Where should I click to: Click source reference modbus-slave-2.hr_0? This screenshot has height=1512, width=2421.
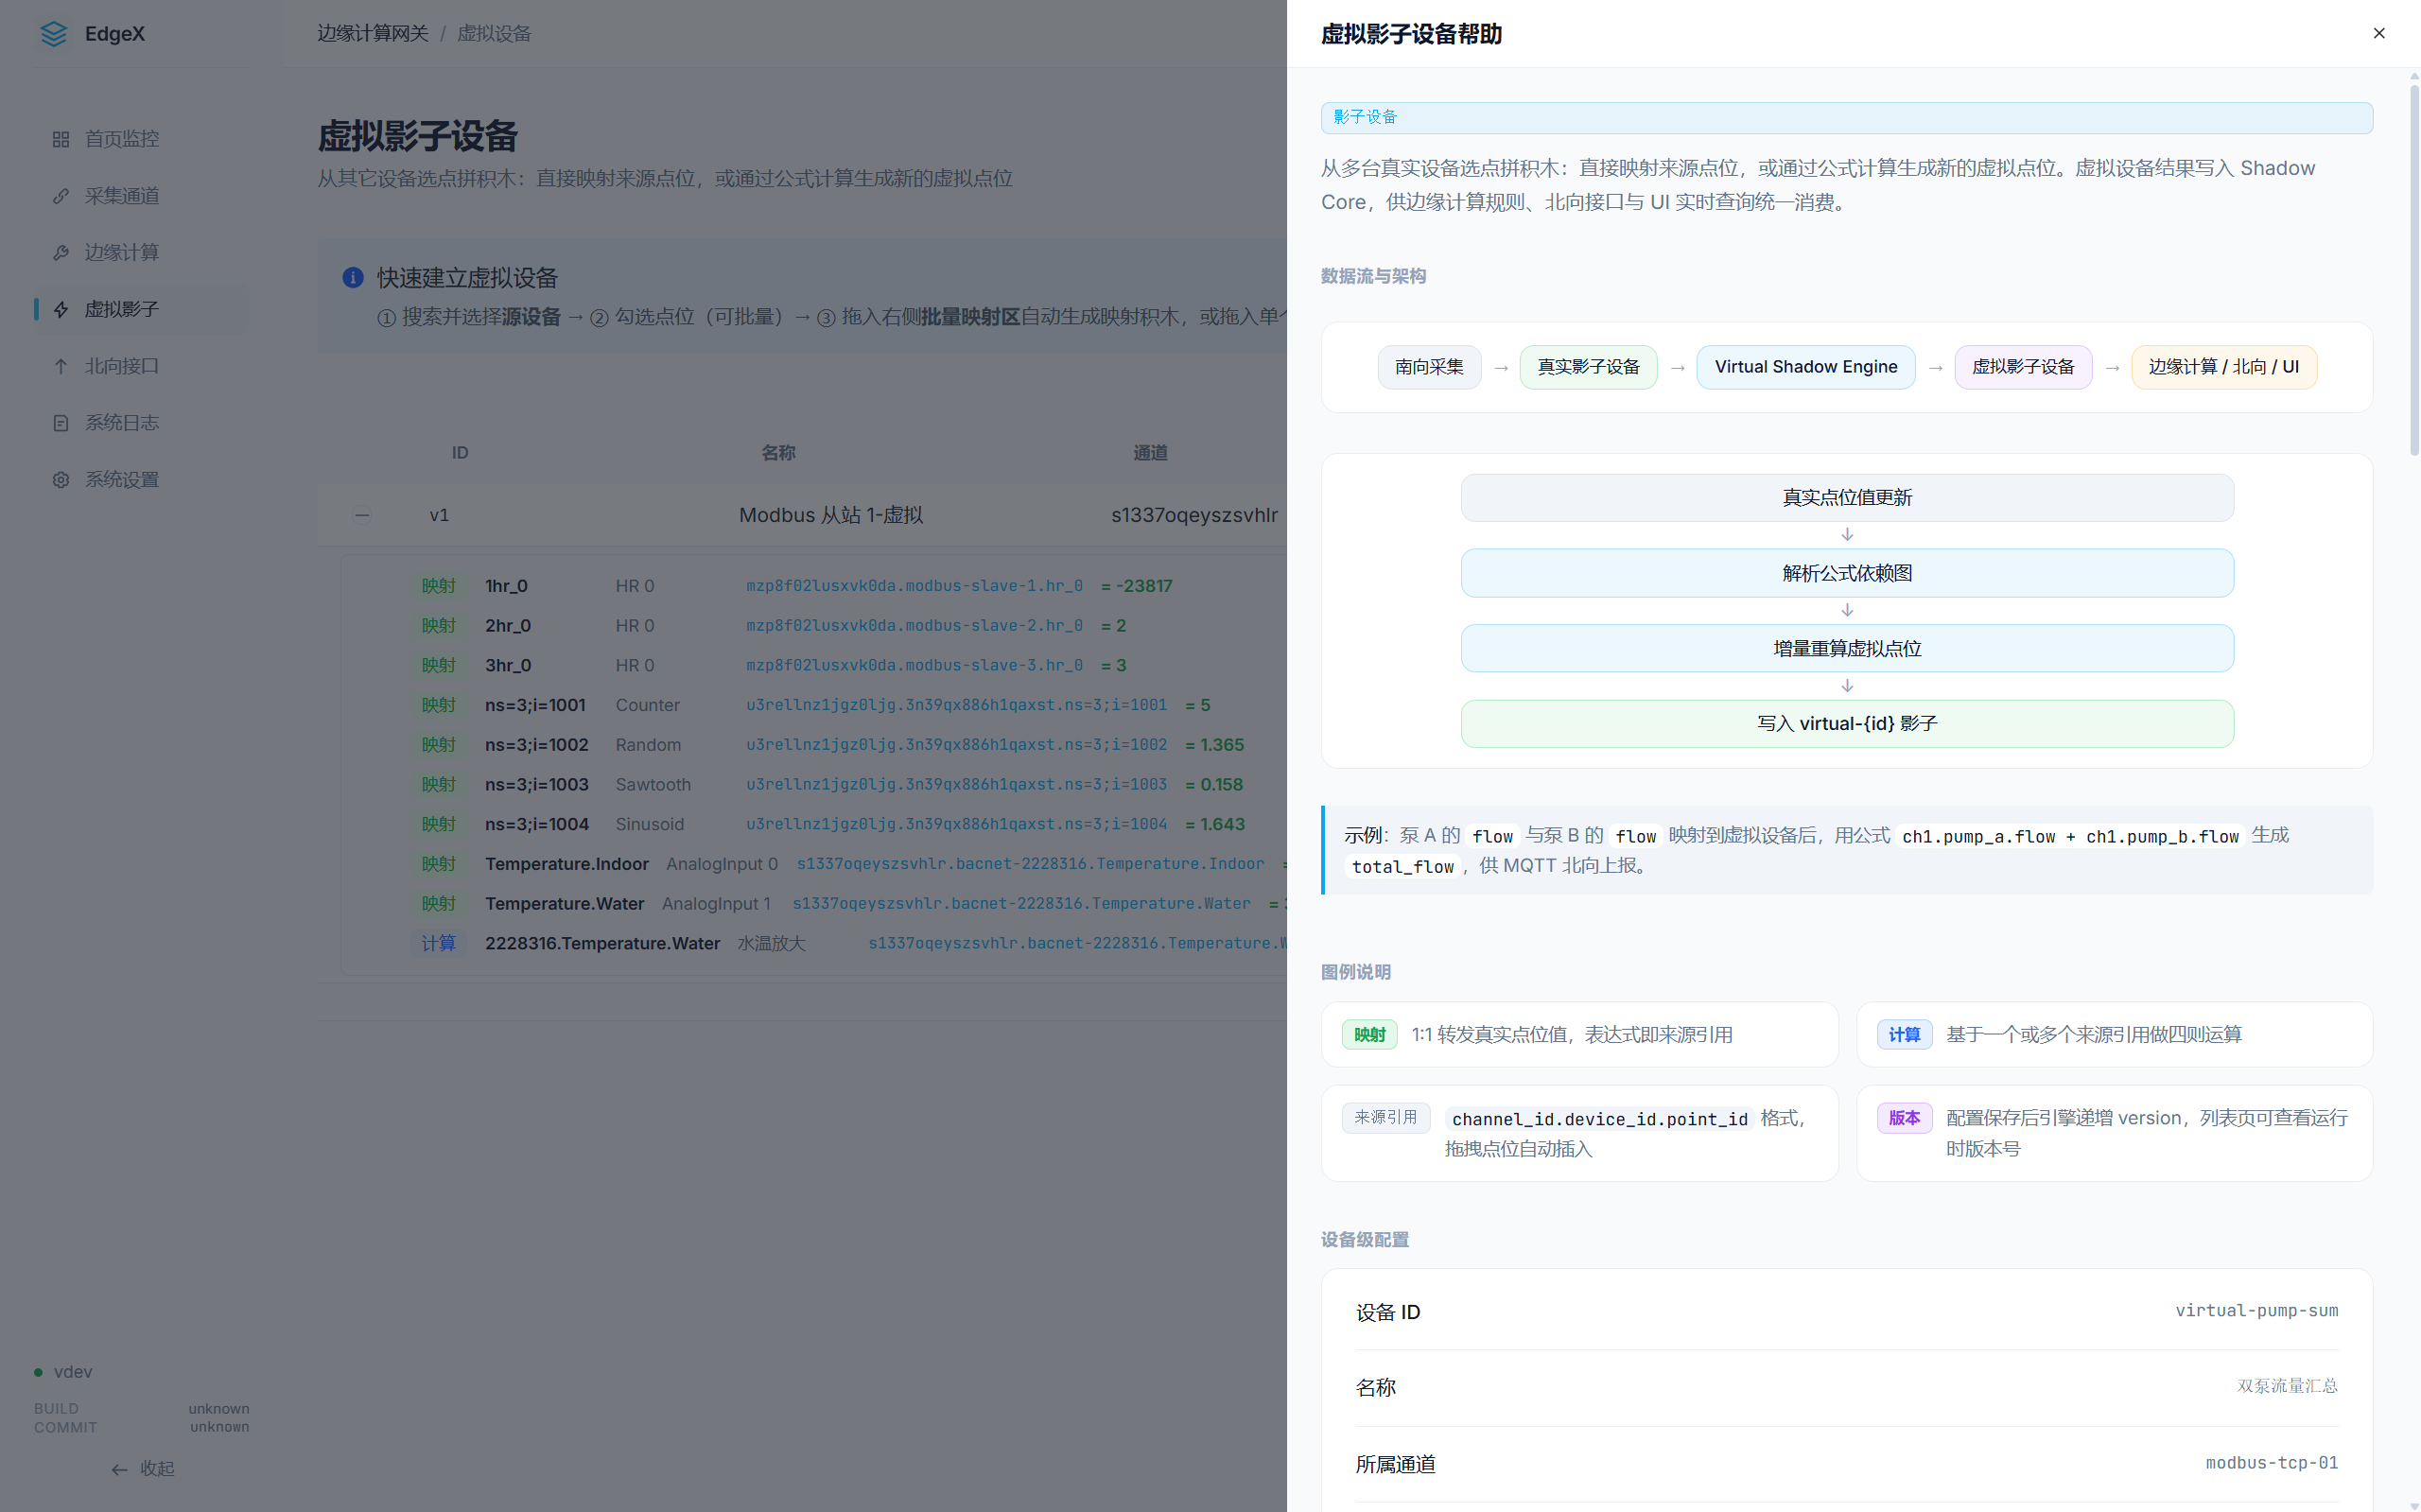pos(914,626)
